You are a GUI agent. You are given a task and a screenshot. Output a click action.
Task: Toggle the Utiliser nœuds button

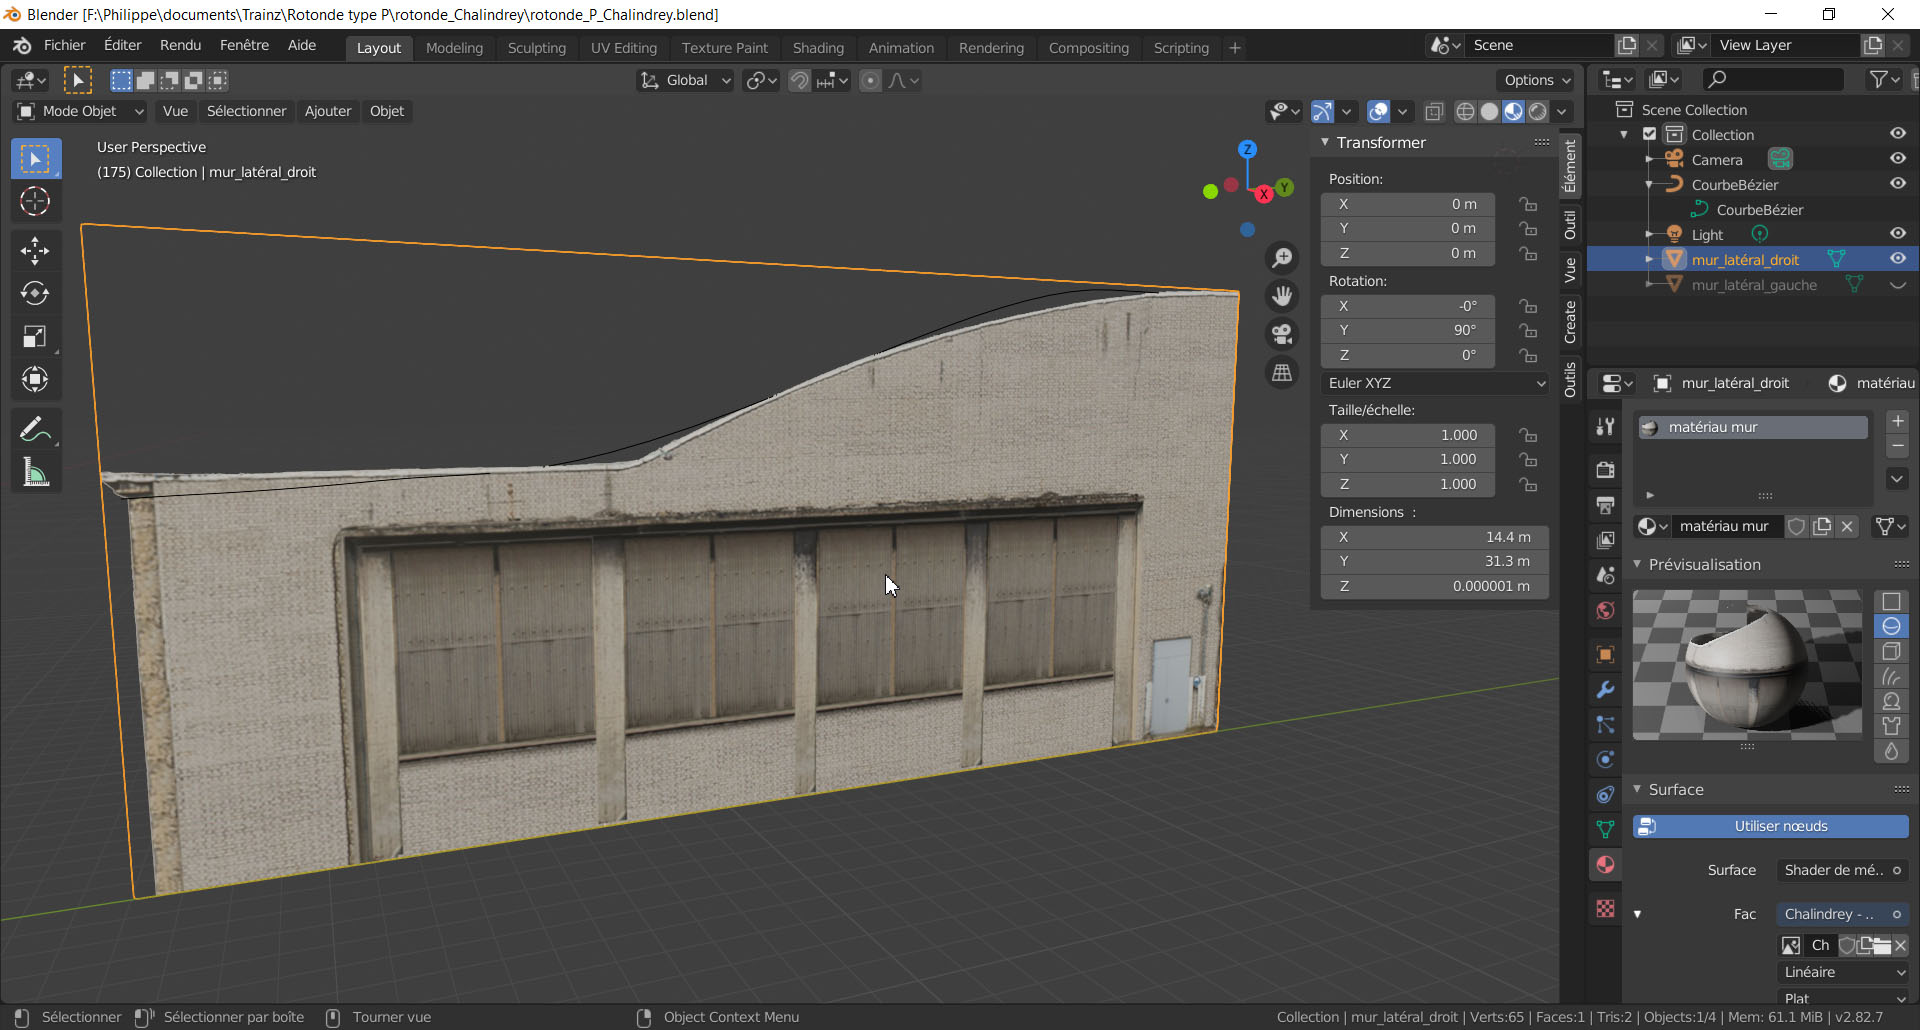1770,826
